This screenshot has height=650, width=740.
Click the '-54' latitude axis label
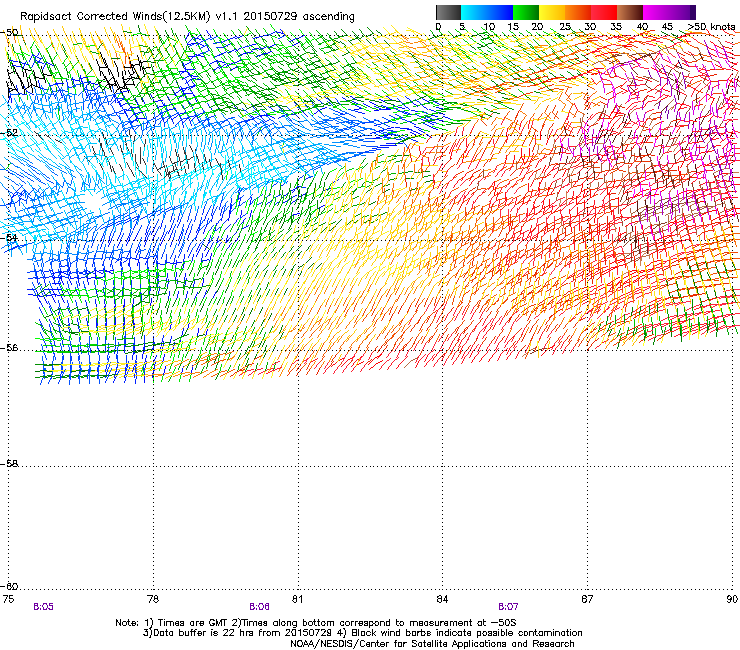click(x=10, y=237)
